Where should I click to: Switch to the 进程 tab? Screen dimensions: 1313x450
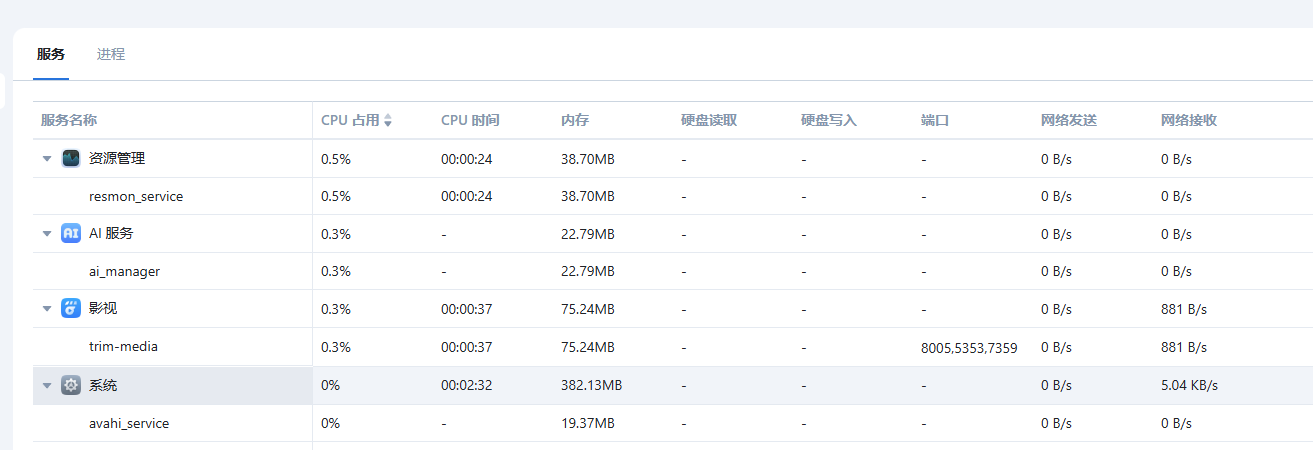[x=111, y=54]
